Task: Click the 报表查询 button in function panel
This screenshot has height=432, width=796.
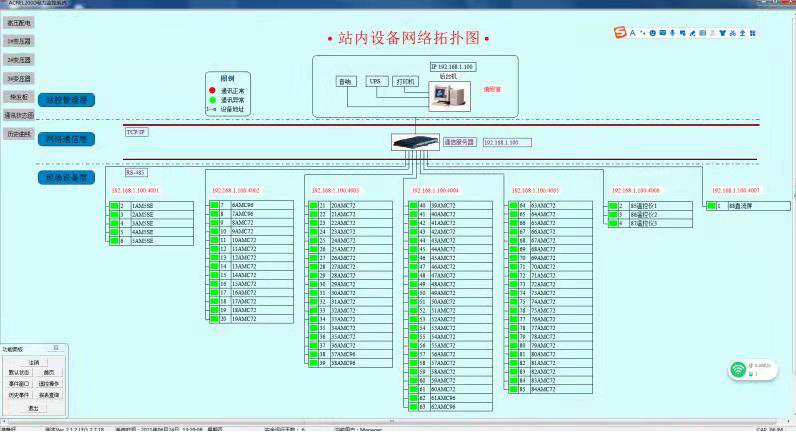Action: click(49, 394)
